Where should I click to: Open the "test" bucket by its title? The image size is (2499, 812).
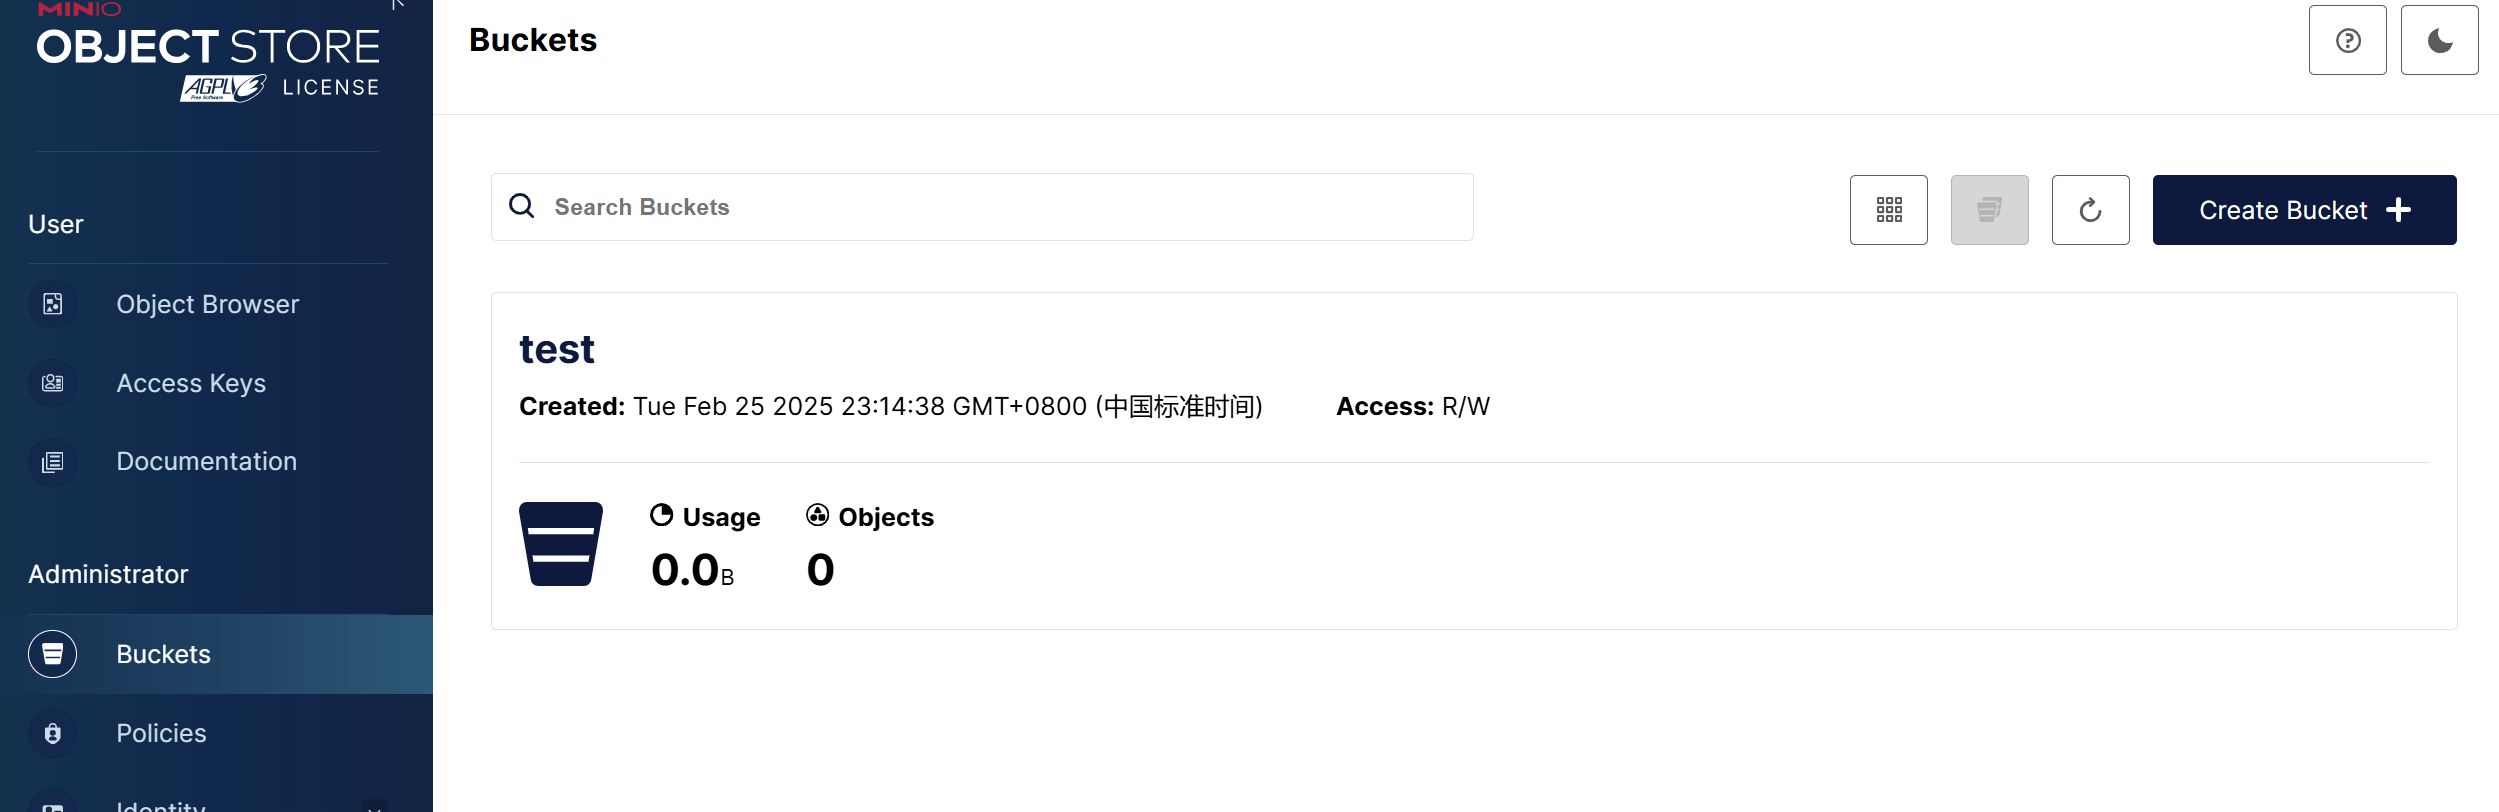click(x=557, y=349)
